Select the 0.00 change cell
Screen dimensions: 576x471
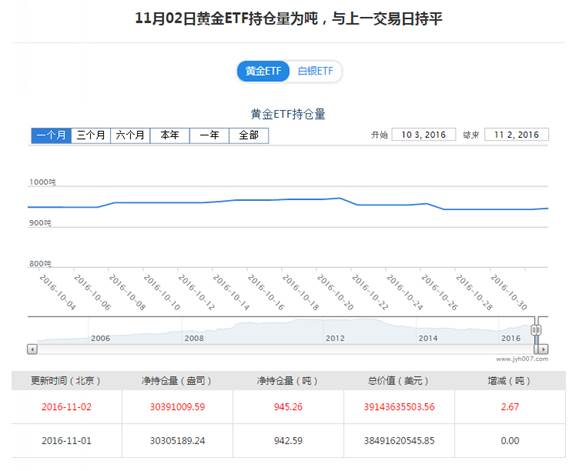pyautogui.click(x=510, y=441)
